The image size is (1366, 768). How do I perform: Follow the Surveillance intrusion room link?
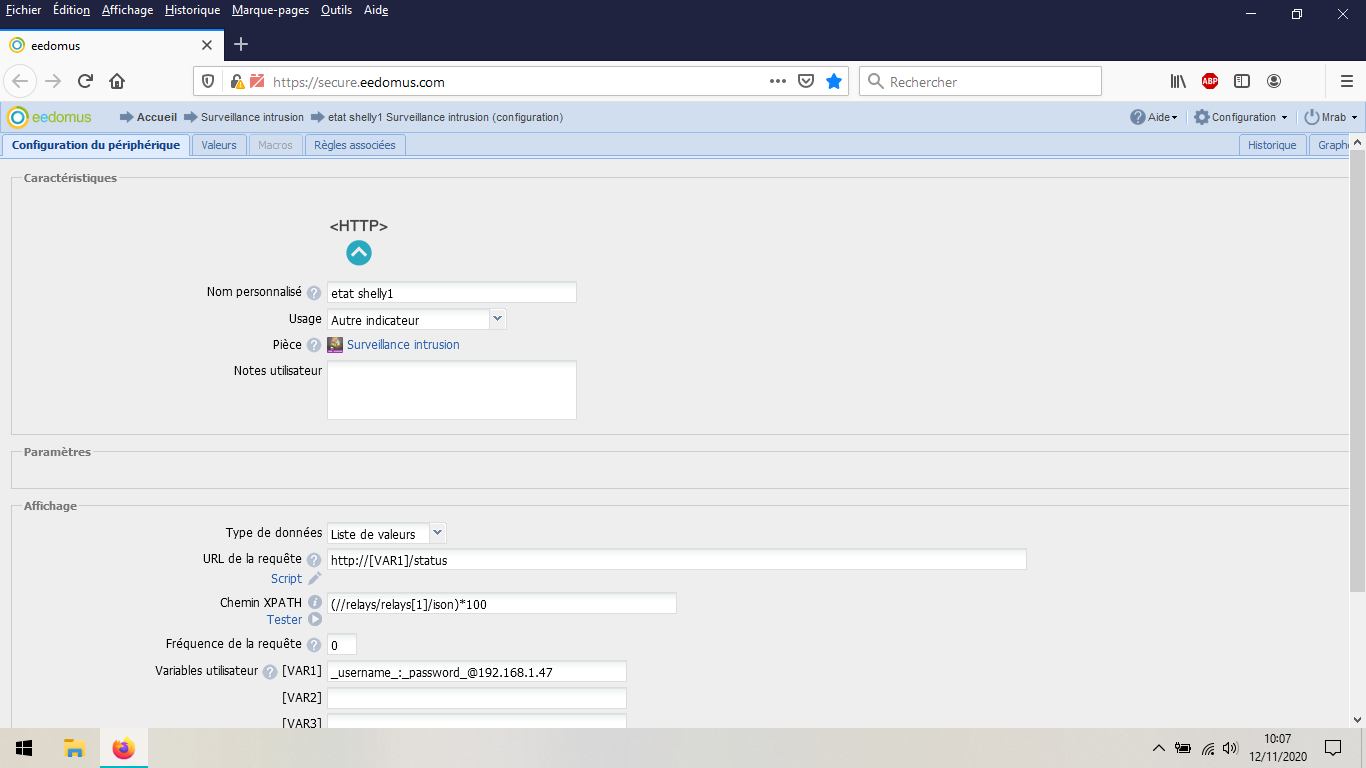(x=403, y=345)
